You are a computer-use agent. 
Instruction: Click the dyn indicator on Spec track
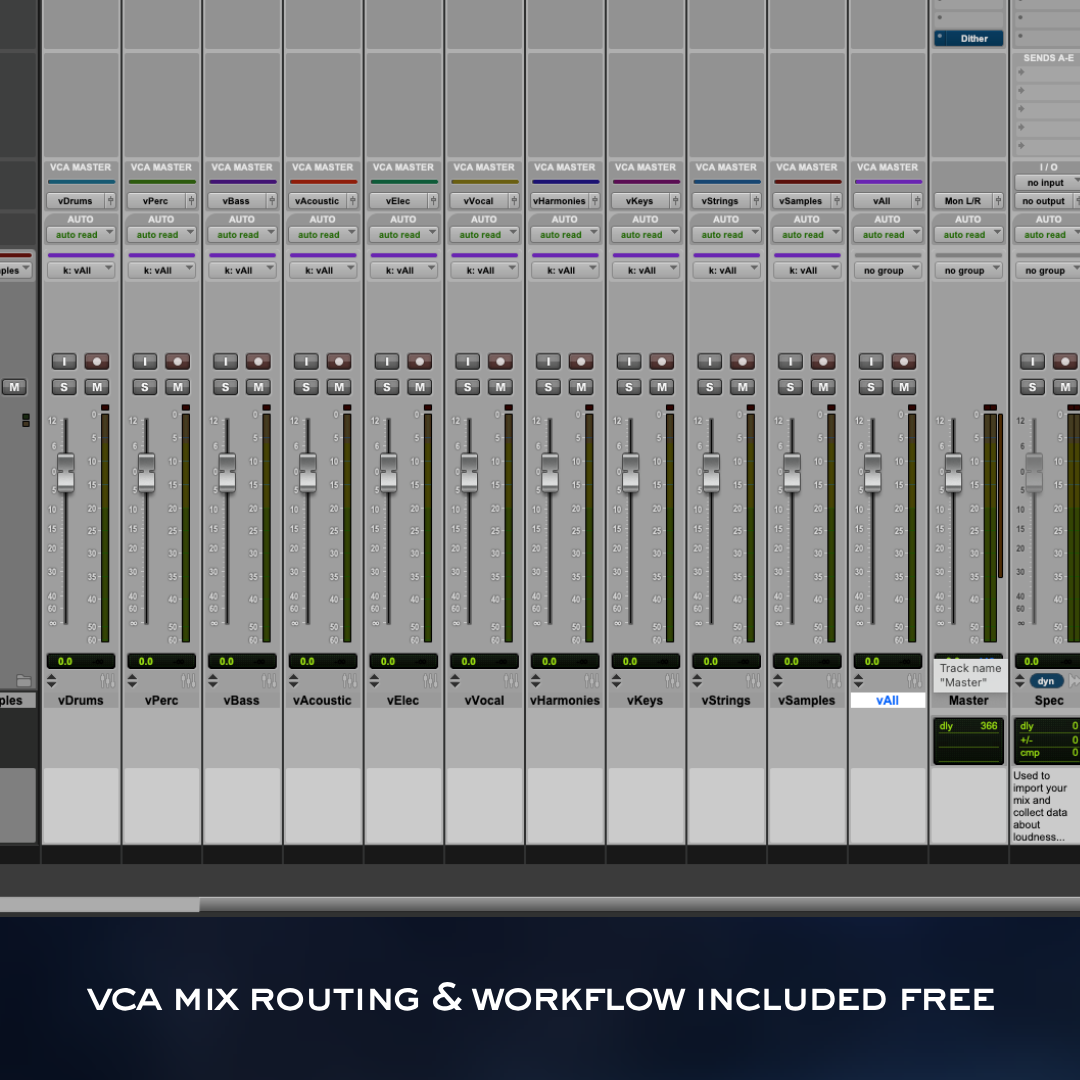point(1046,681)
